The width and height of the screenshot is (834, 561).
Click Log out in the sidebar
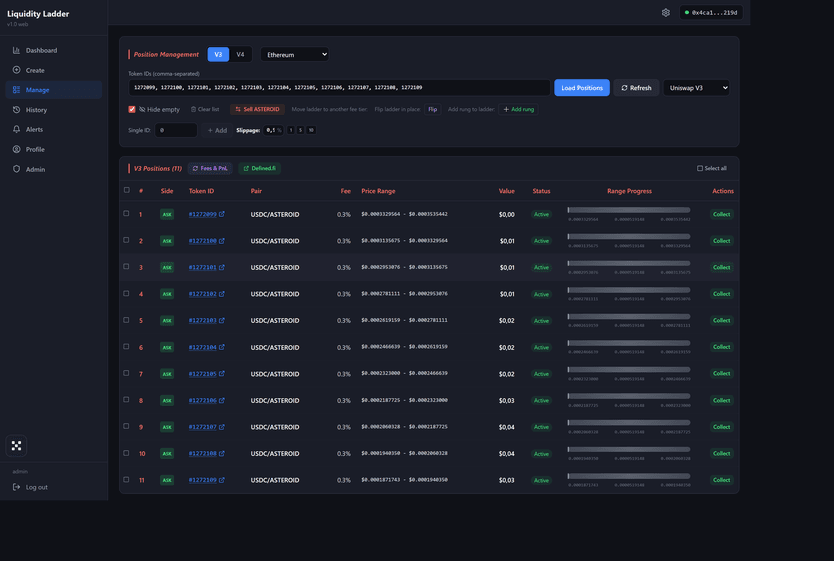(x=30, y=487)
